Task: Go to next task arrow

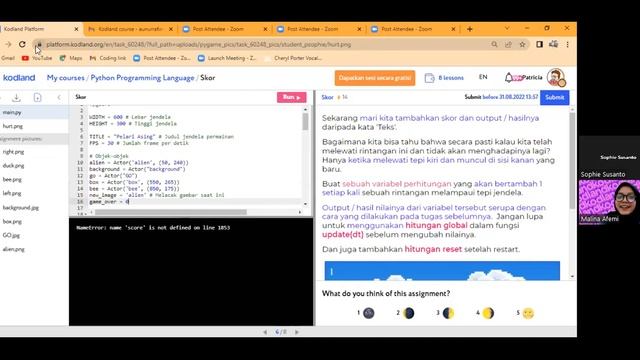Action: pos(297,332)
